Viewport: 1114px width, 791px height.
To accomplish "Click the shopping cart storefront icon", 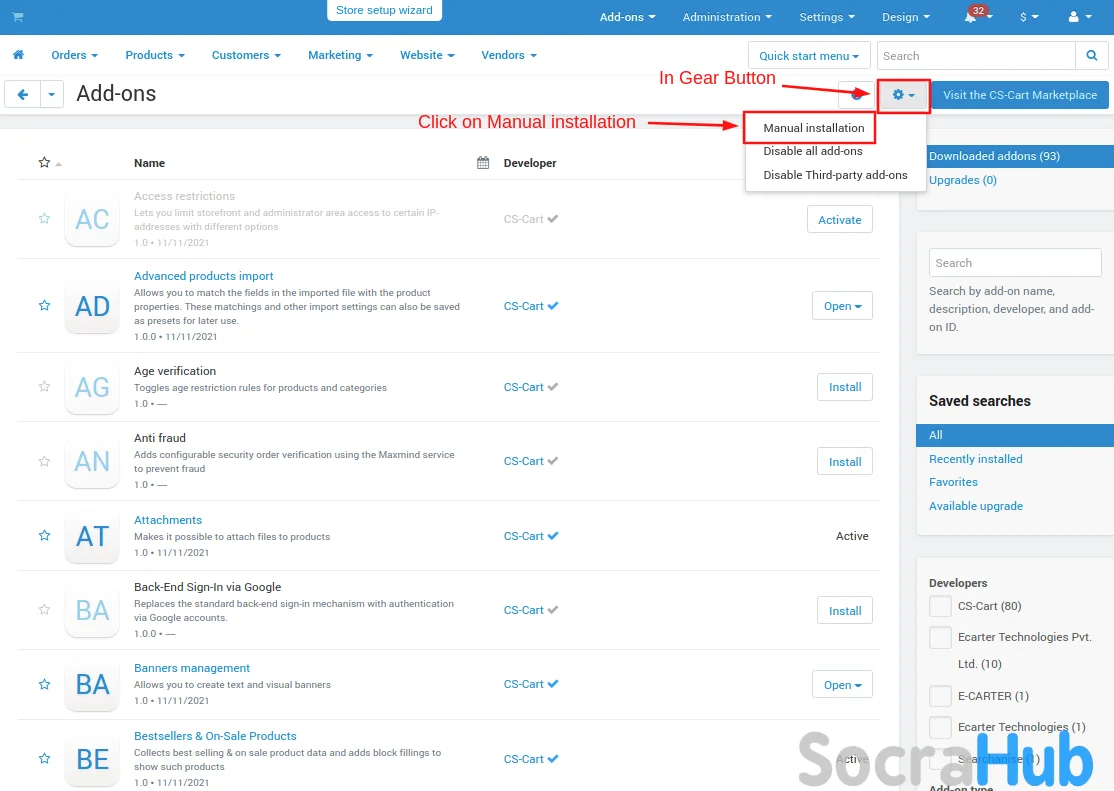I will (18, 17).
